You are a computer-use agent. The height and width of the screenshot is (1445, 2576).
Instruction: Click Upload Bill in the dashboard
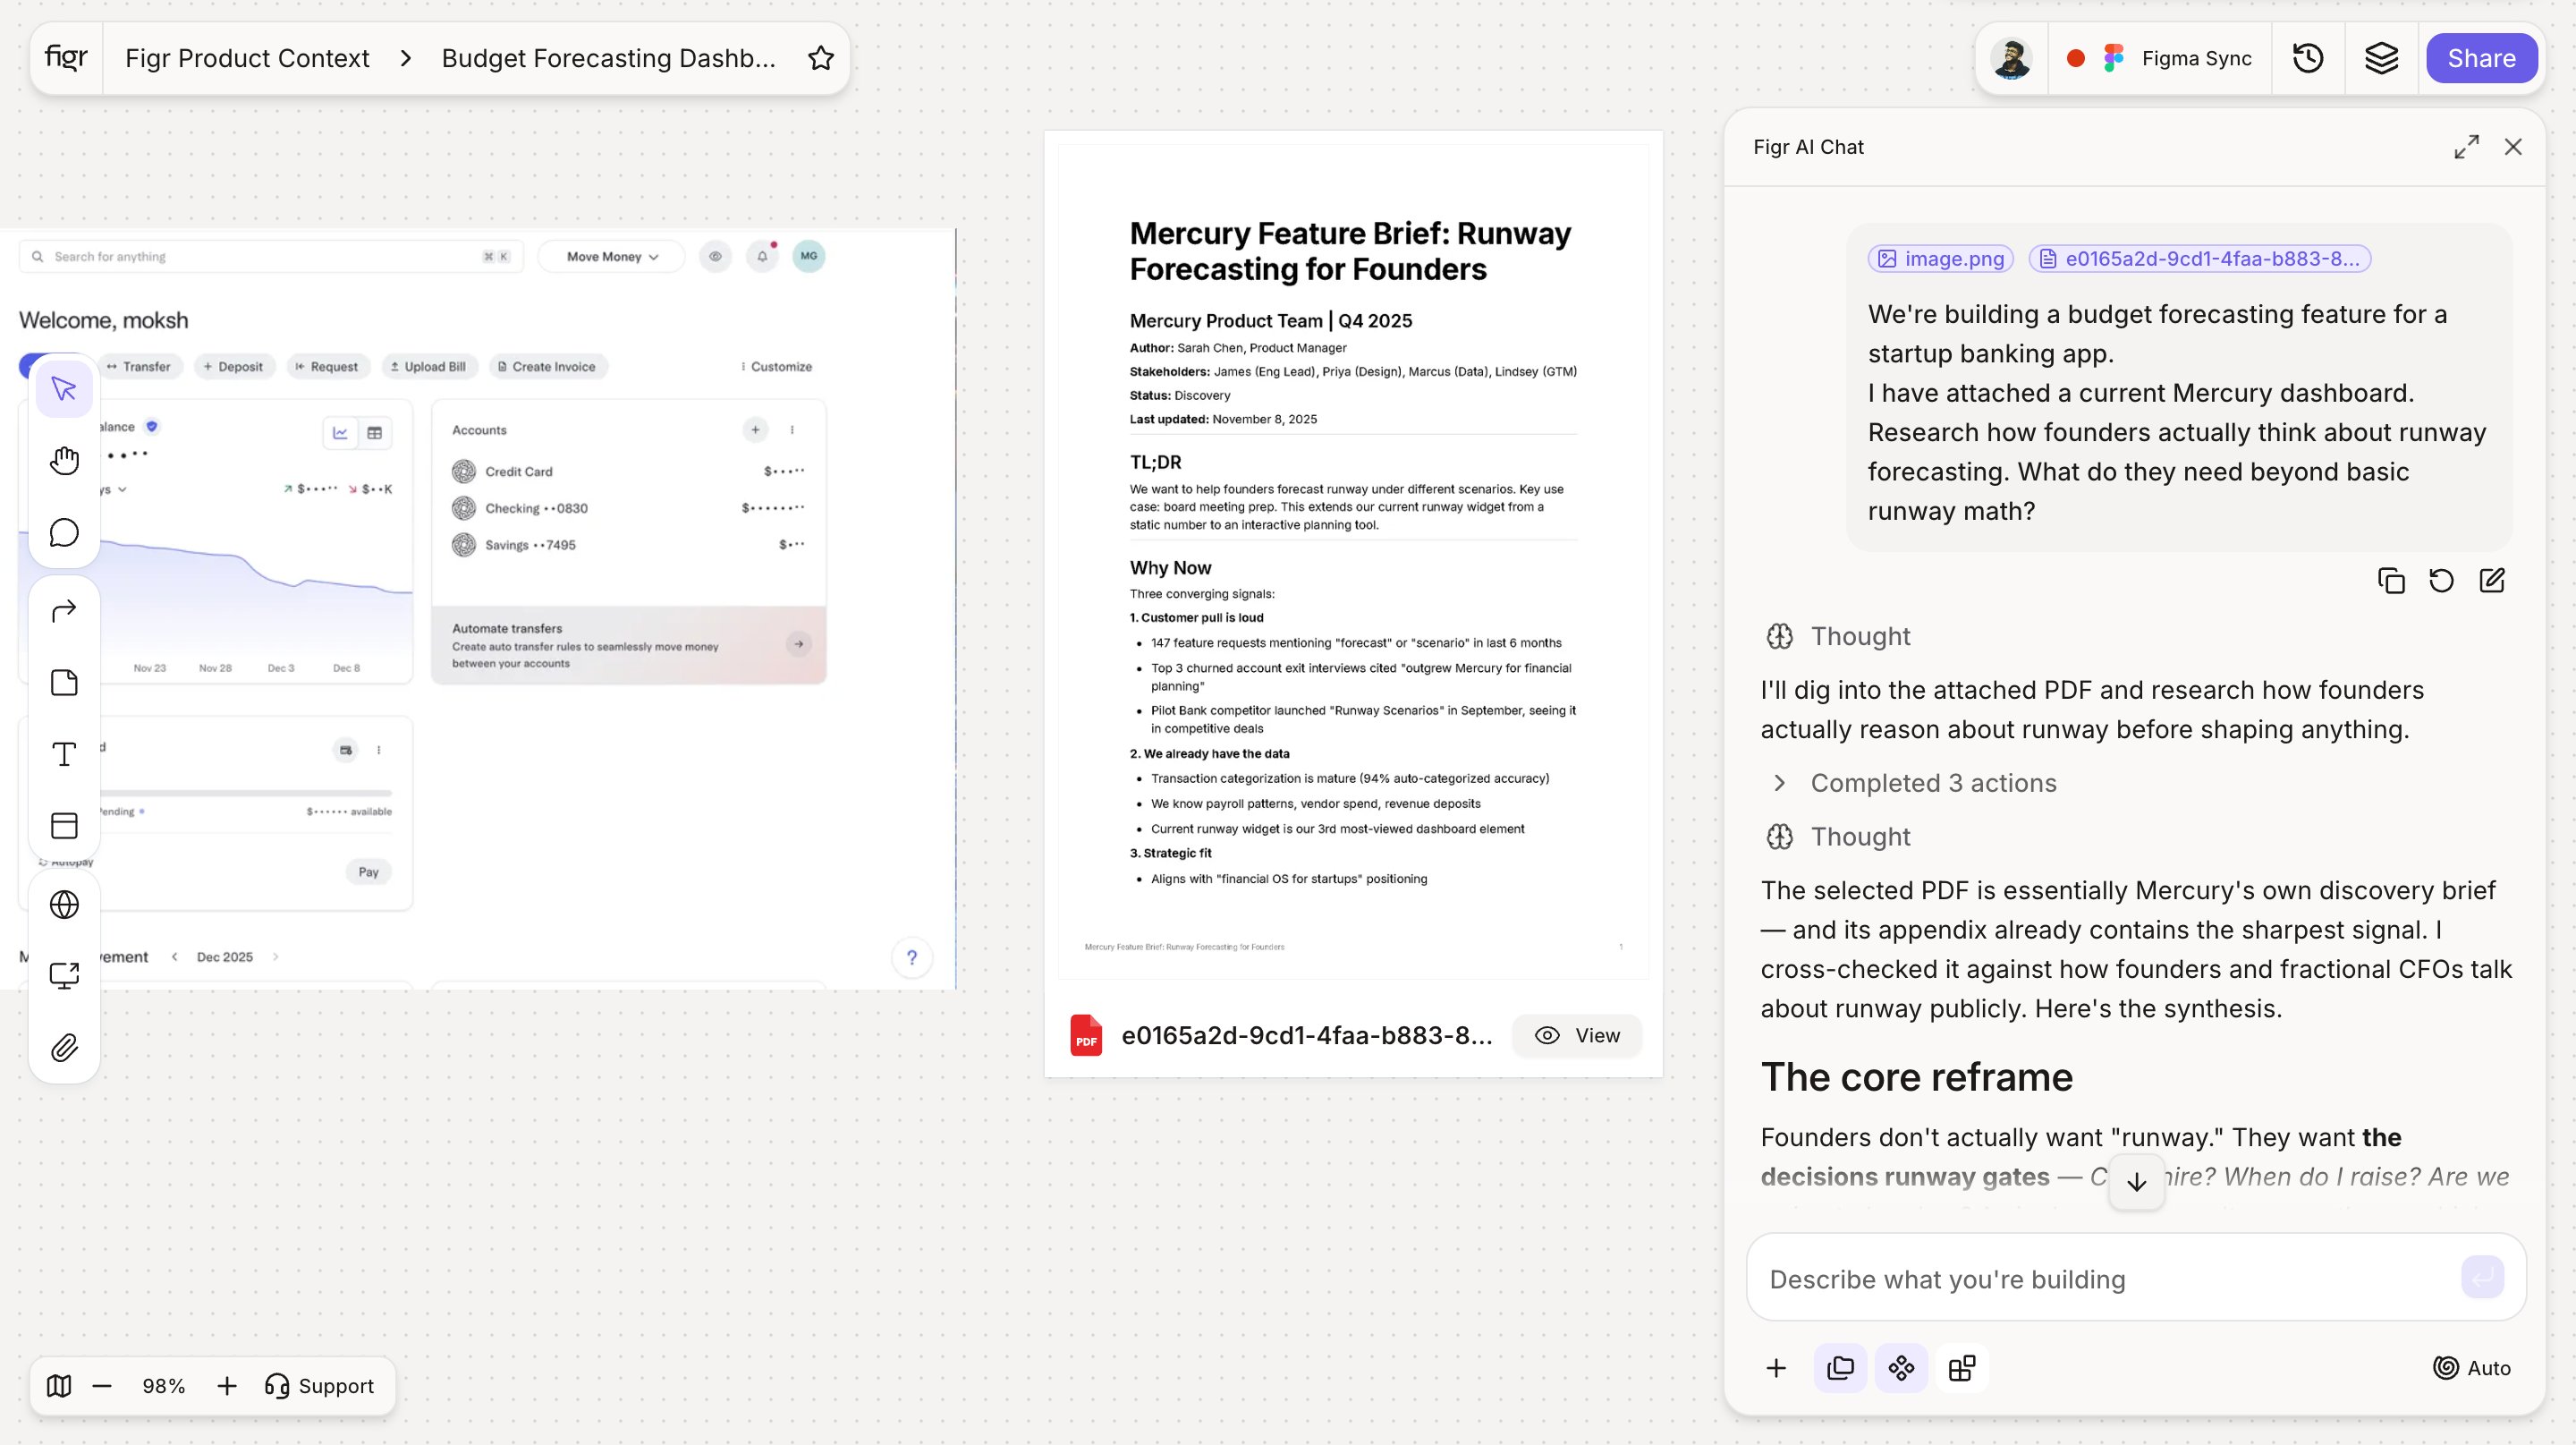click(x=429, y=367)
